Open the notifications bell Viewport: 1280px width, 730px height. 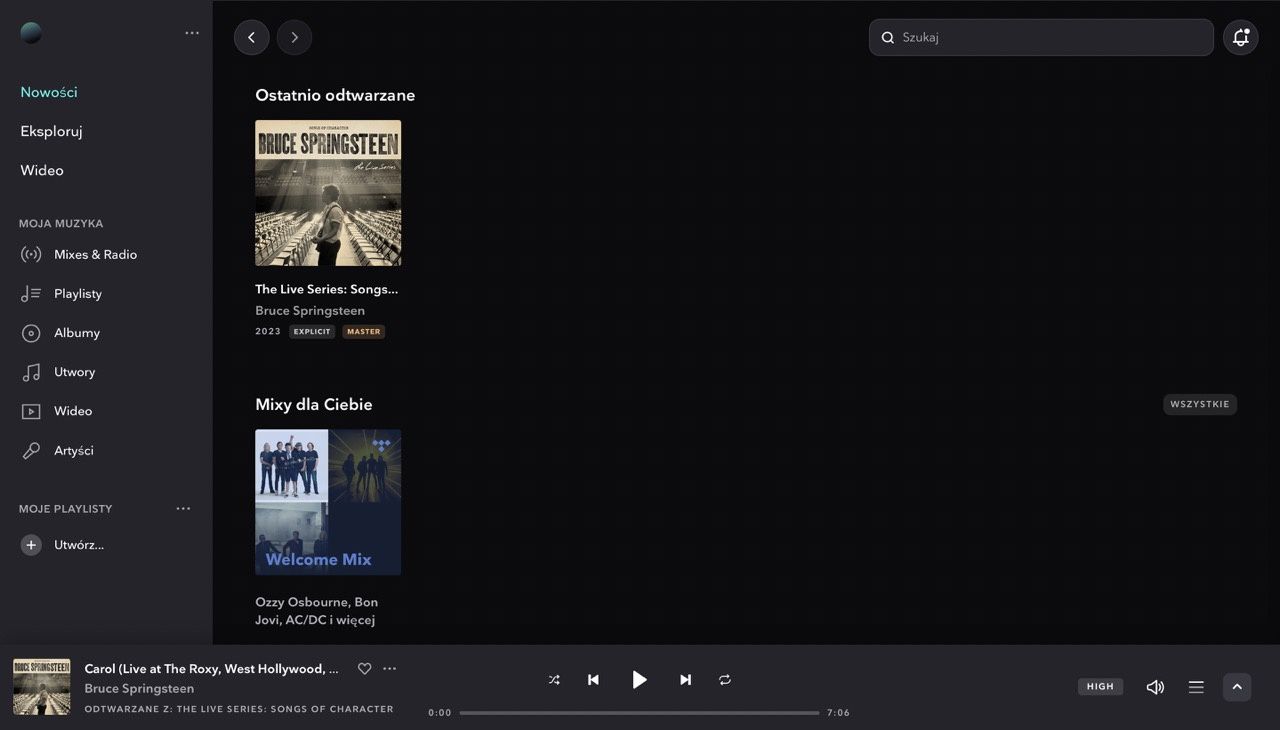tap(1241, 37)
